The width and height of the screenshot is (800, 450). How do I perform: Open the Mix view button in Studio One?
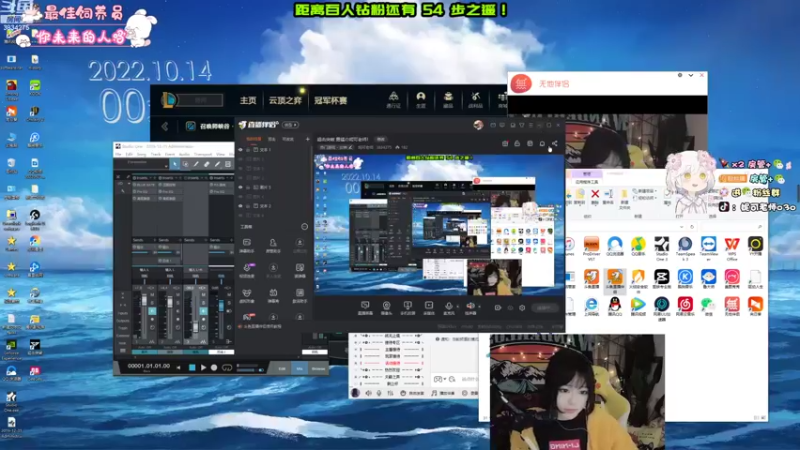pos(299,368)
